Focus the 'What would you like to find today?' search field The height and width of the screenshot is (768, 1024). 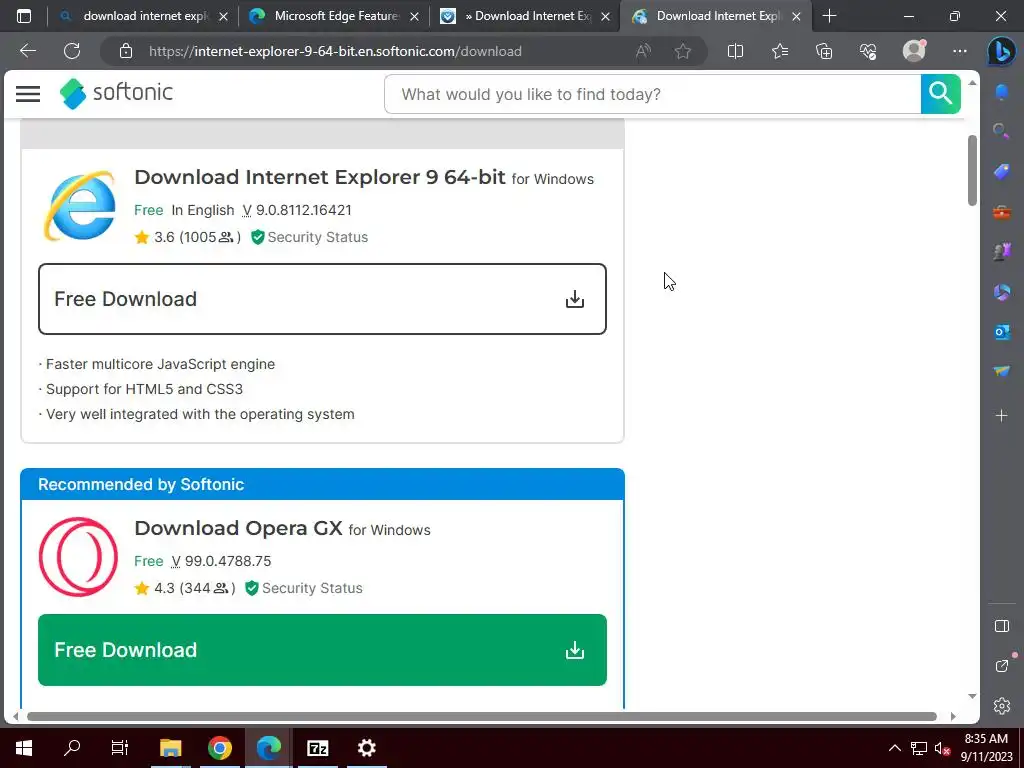coord(652,94)
